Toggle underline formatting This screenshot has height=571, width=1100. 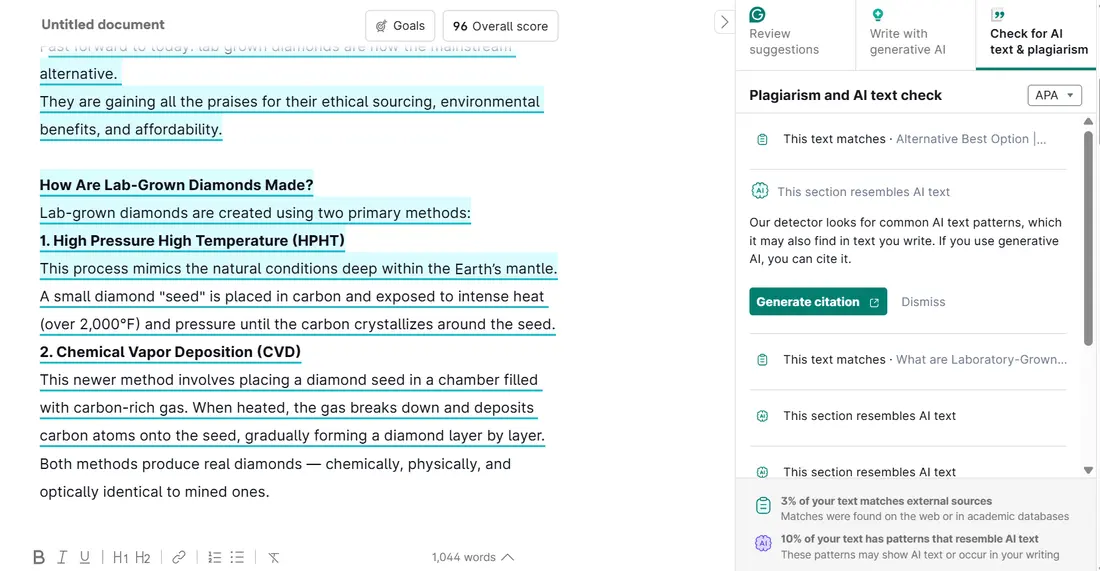click(x=85, y=557)
